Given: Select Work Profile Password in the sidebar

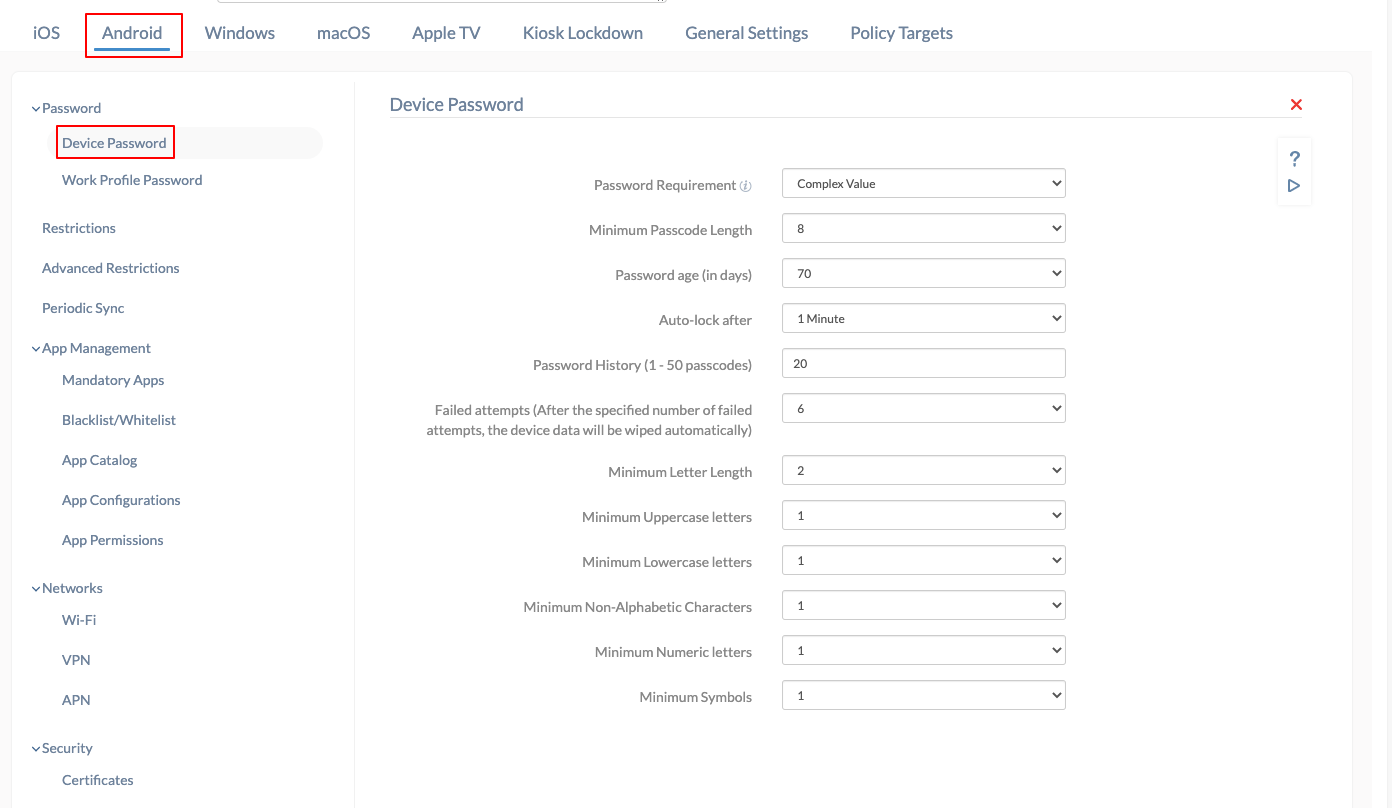Looking at the screenshot, I should click(x=131, y=179).
